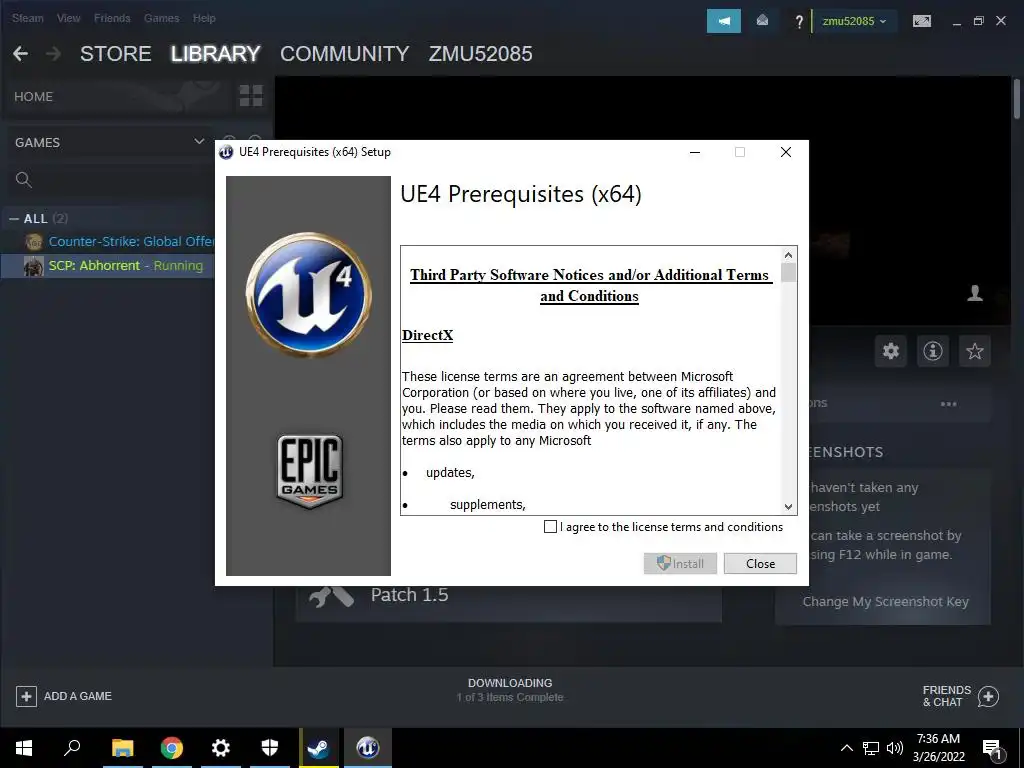The width and height of the screenshot is (1024, 768).
Task: Open the ZMU52085 profile tab
Action: [481, 54]
